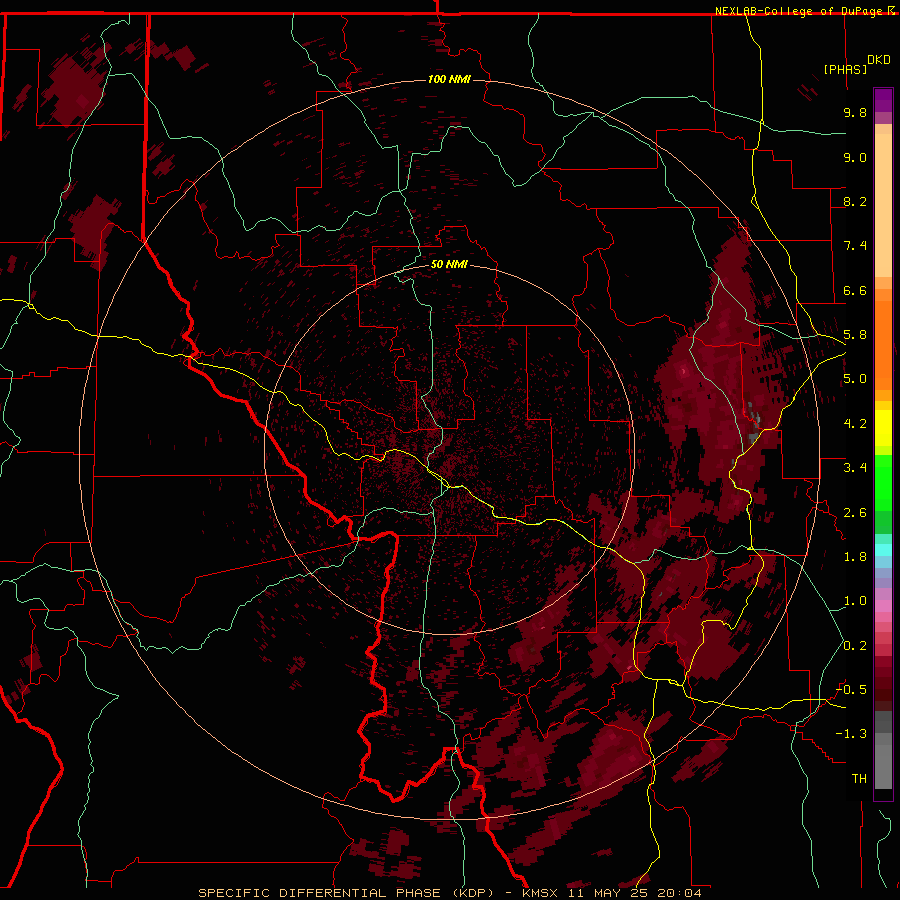Click the TH threshold label on the scale
900x900 pixels.
coord(859,779)
